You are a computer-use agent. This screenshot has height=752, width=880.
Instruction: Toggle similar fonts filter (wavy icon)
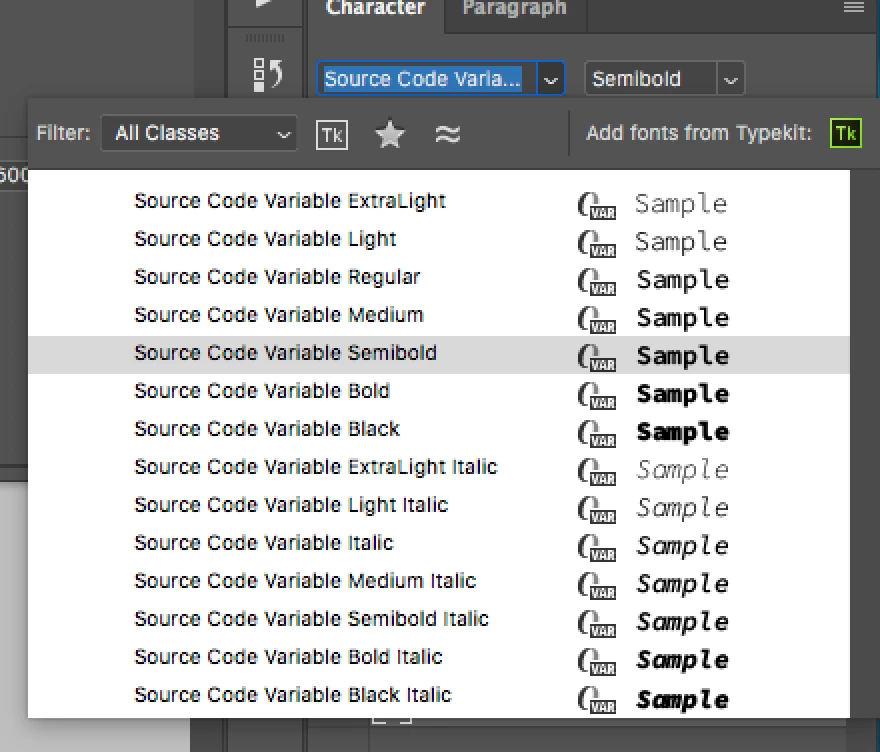[447, 135]
